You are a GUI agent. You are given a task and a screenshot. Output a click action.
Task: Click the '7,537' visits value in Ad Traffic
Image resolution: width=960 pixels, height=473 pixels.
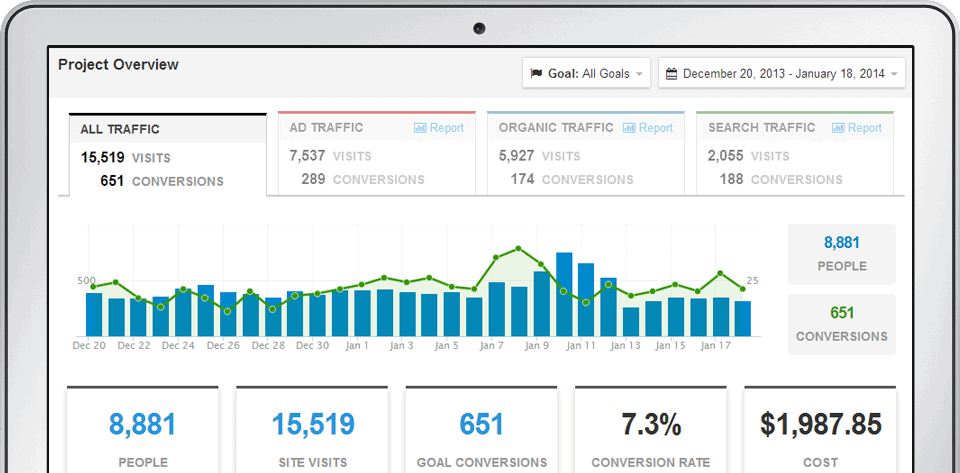pyautogui.click(x=307, y=155)
